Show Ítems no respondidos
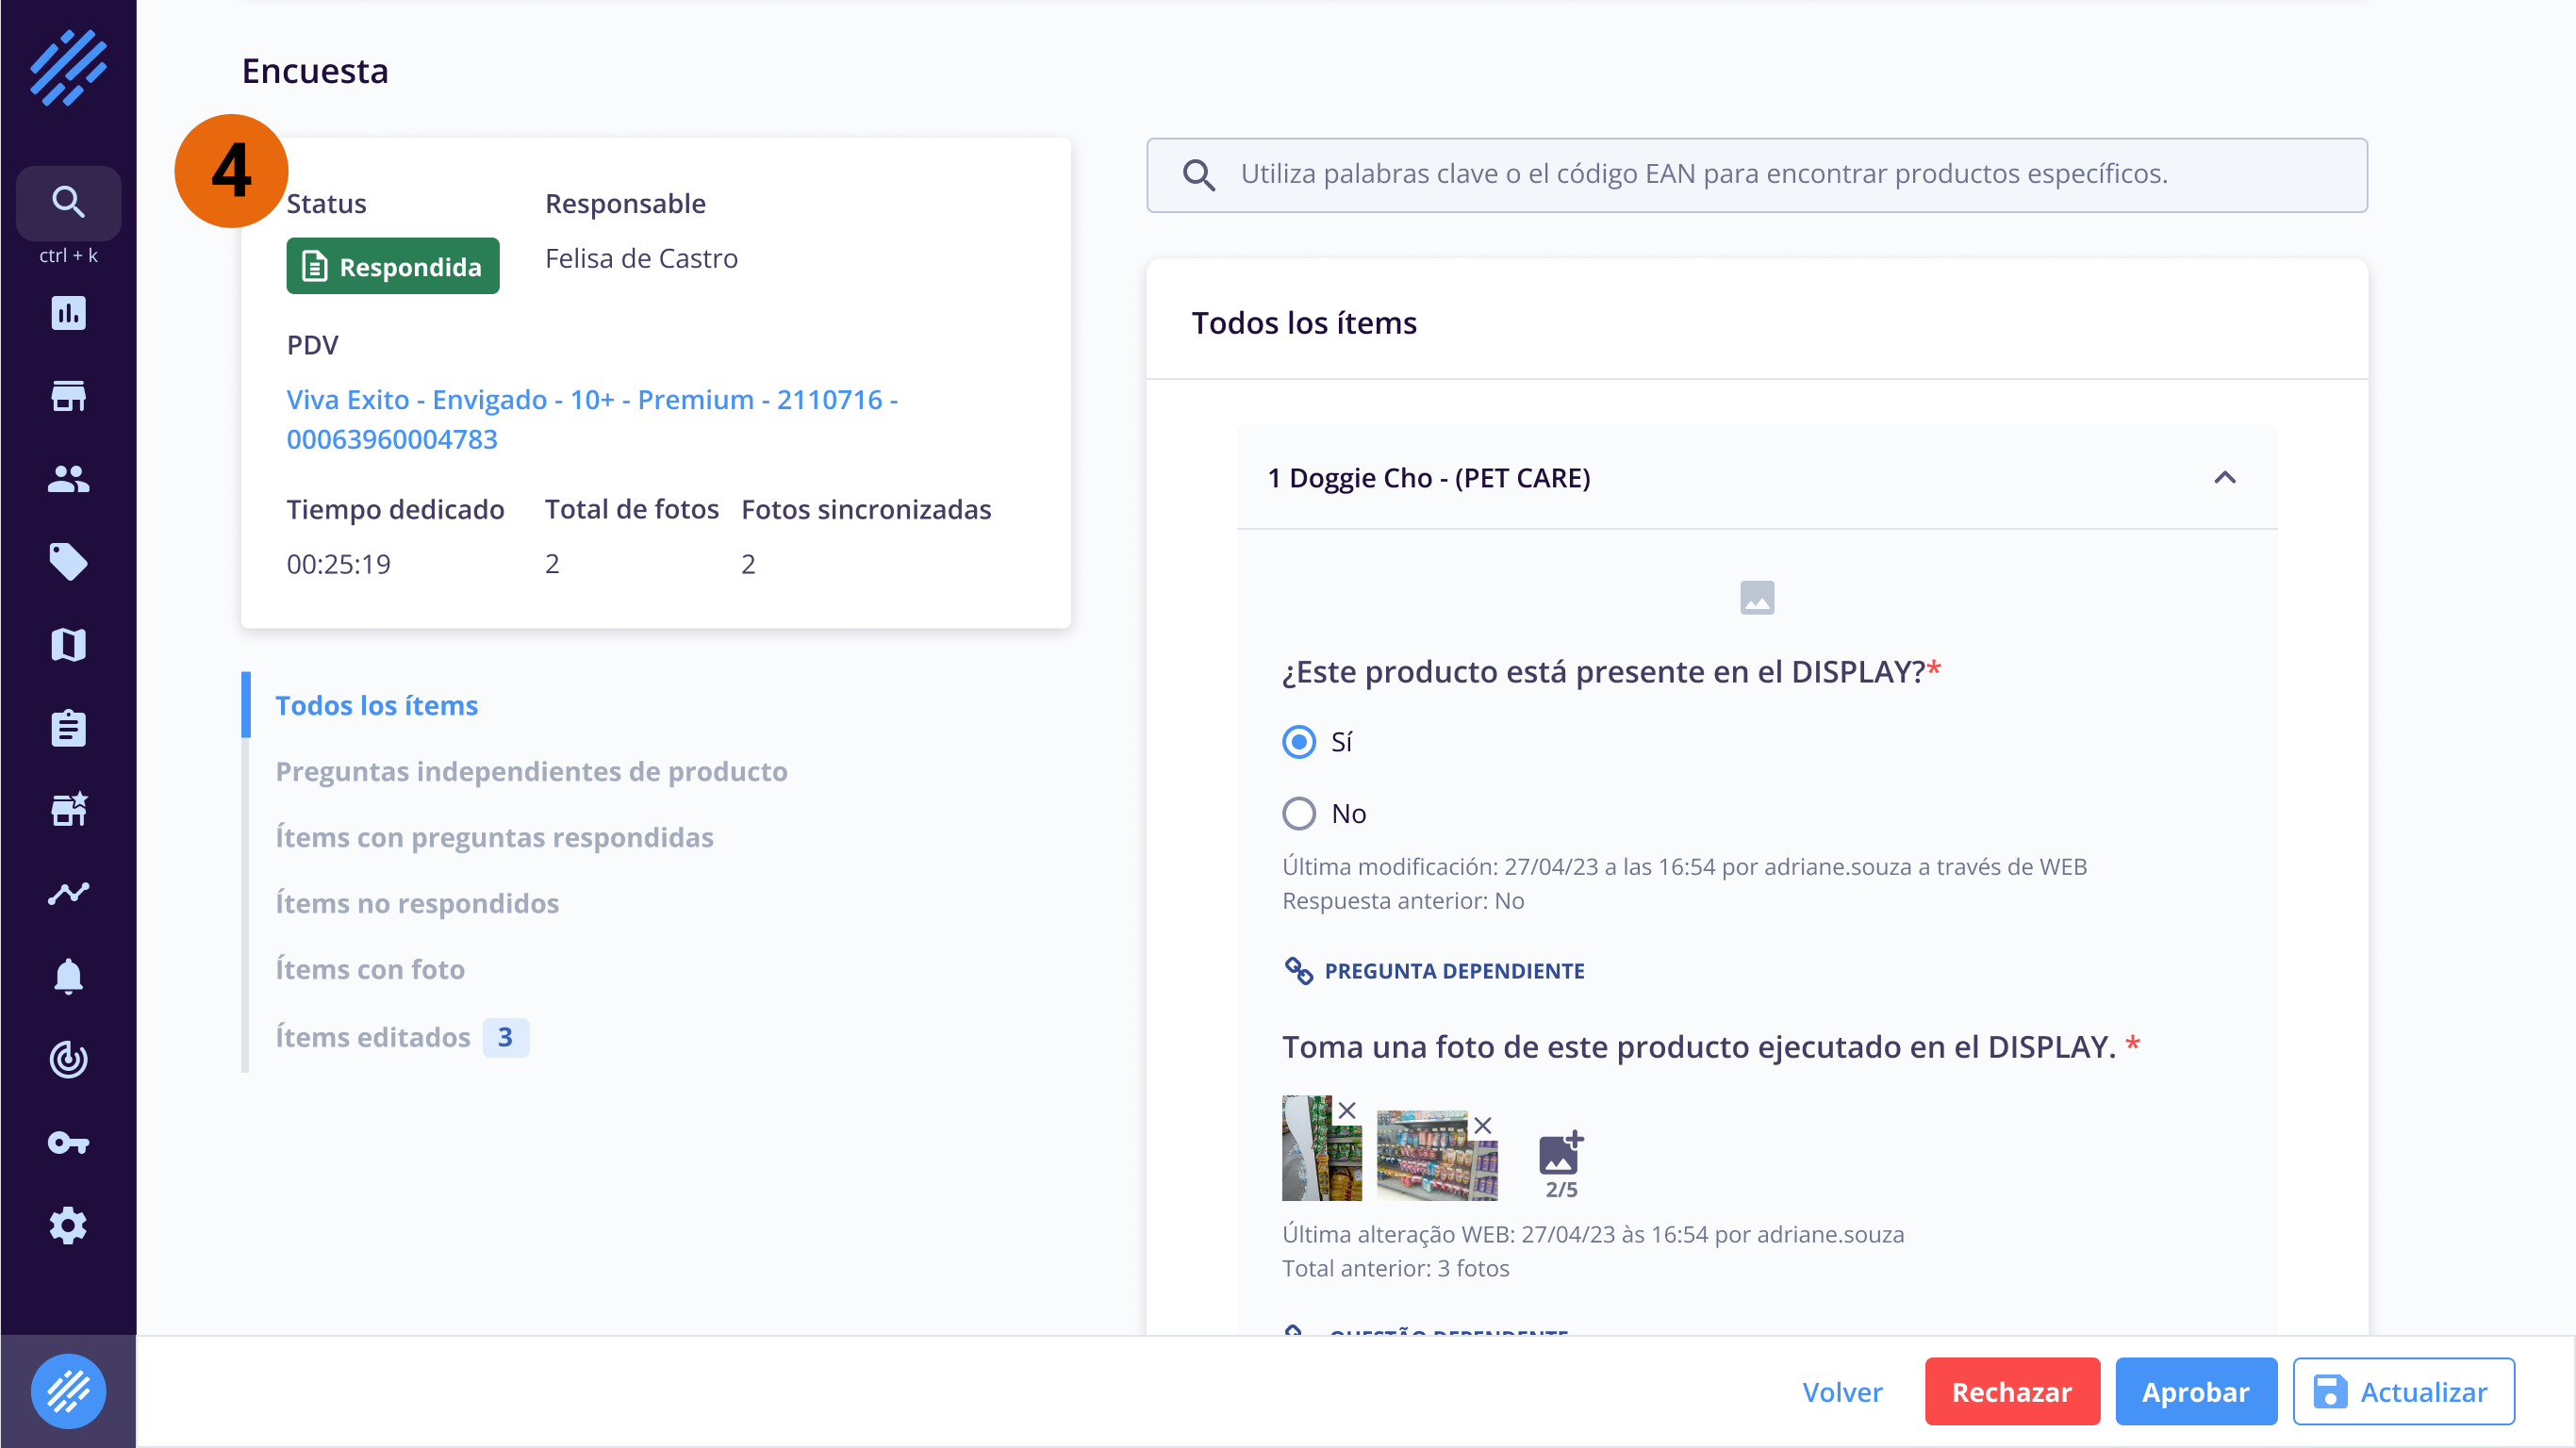The image size is (2576, 1448). click(x=417, y=903)
